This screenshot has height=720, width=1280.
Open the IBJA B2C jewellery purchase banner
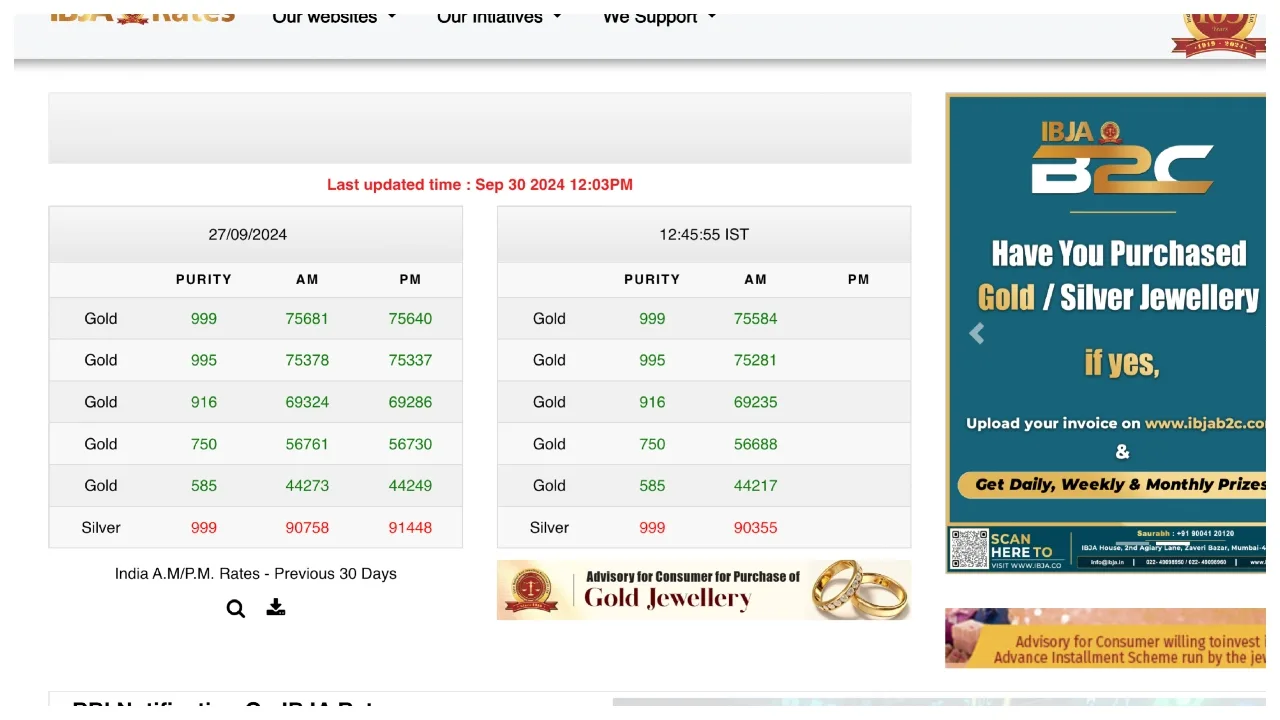1106,333
